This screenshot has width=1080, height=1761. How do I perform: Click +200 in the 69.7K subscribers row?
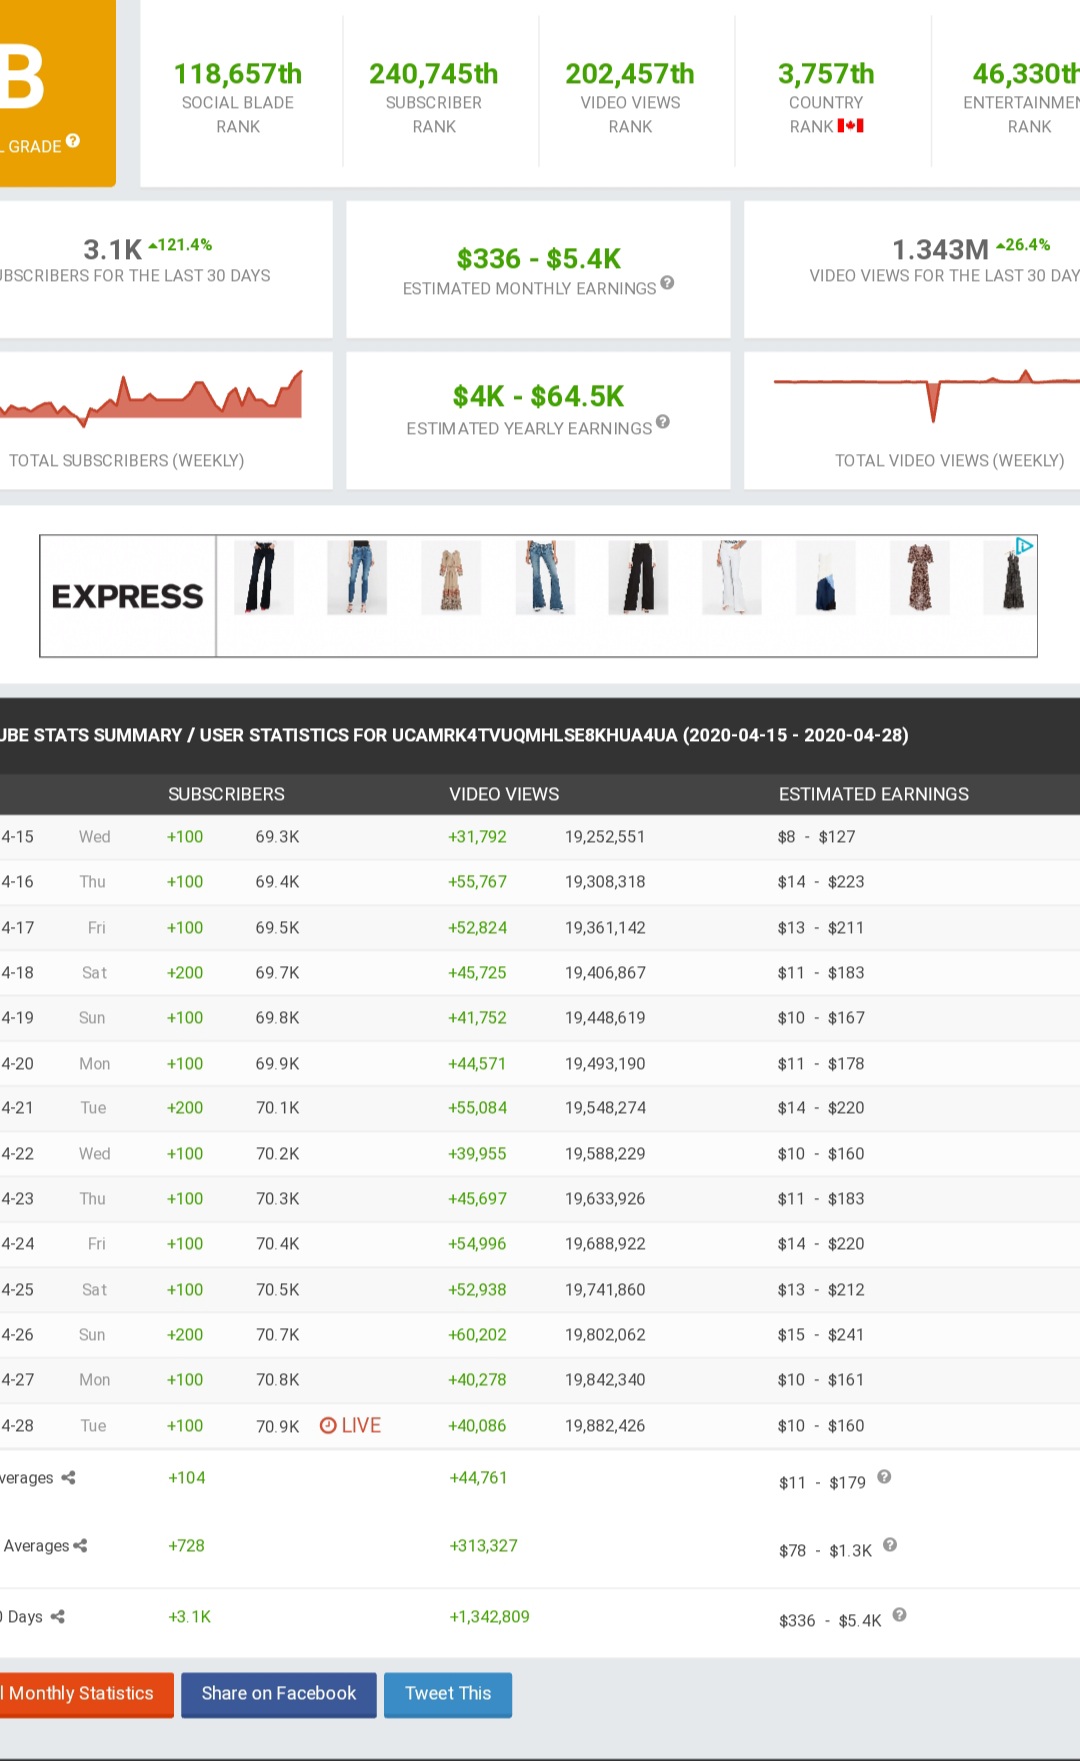coord(185,973)
